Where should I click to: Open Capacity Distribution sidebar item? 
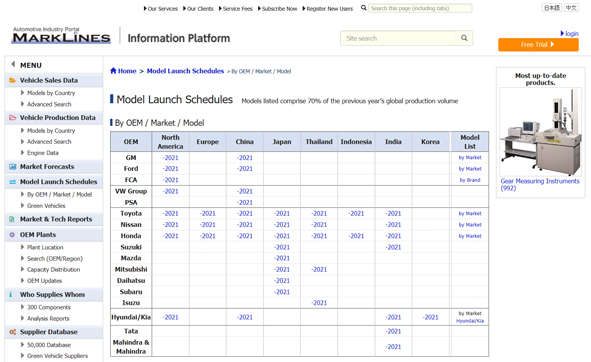tap(54, 270)
